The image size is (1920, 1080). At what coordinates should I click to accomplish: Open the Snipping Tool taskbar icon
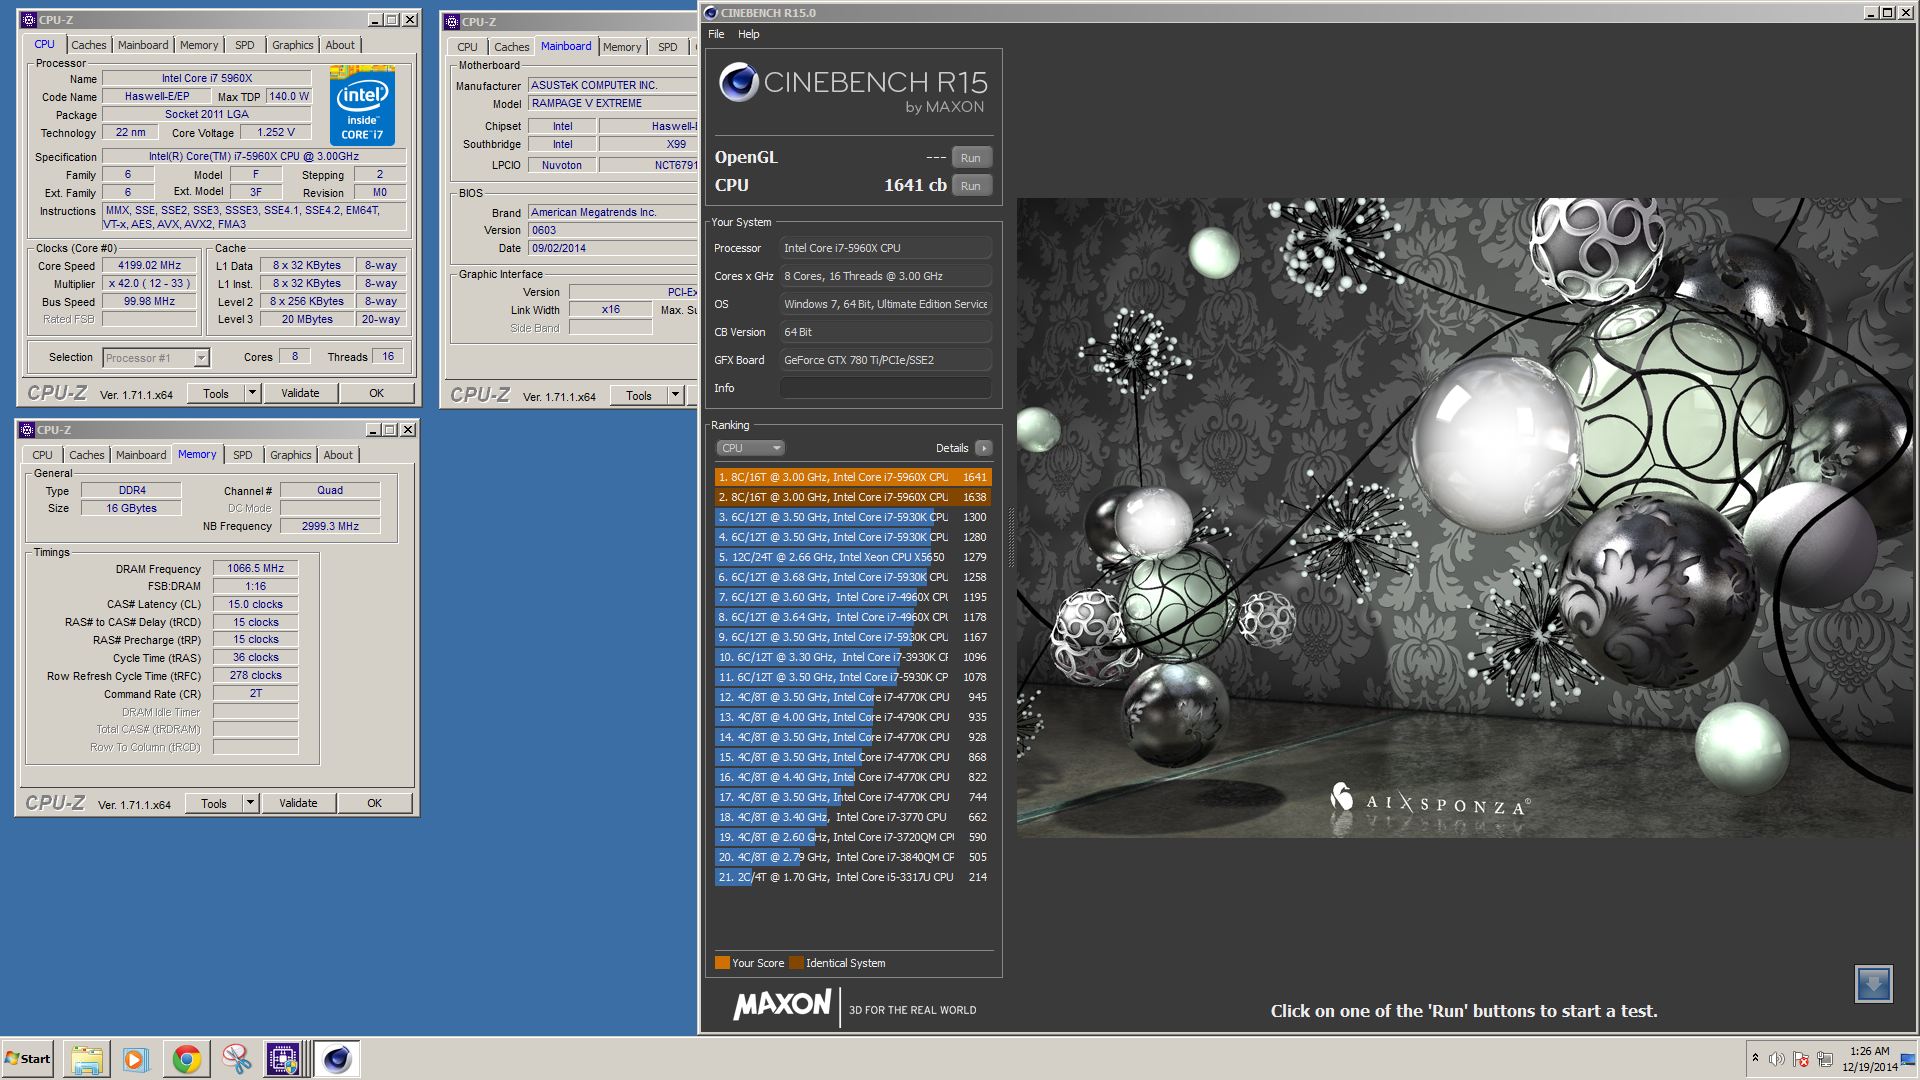tap(236, 1059)
